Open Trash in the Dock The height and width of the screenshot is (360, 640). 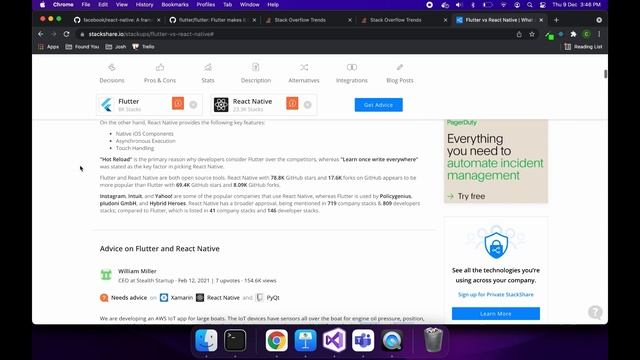(433, 340)
